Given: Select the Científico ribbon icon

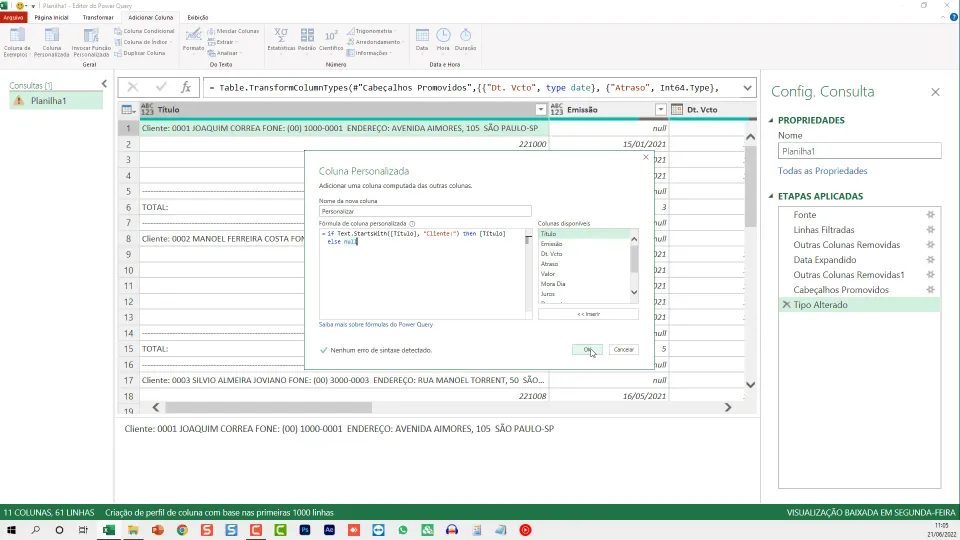Looking at the screenshot, I should (x=331, y=40).
